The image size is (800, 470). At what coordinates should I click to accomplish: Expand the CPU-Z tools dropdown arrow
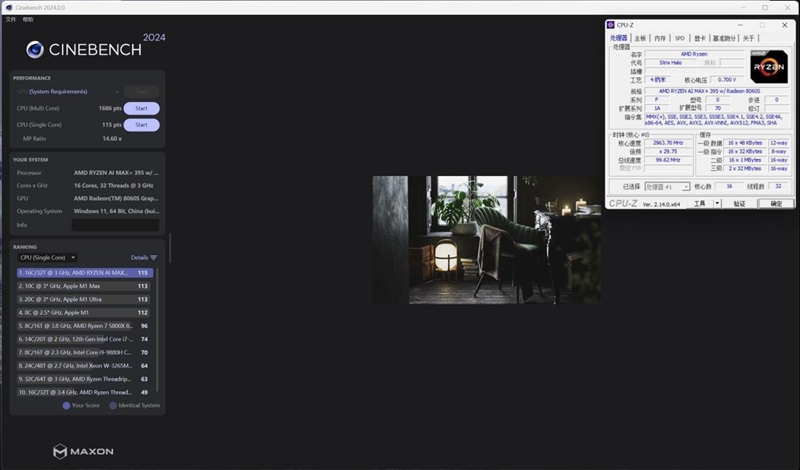click(x=715, y=203)
